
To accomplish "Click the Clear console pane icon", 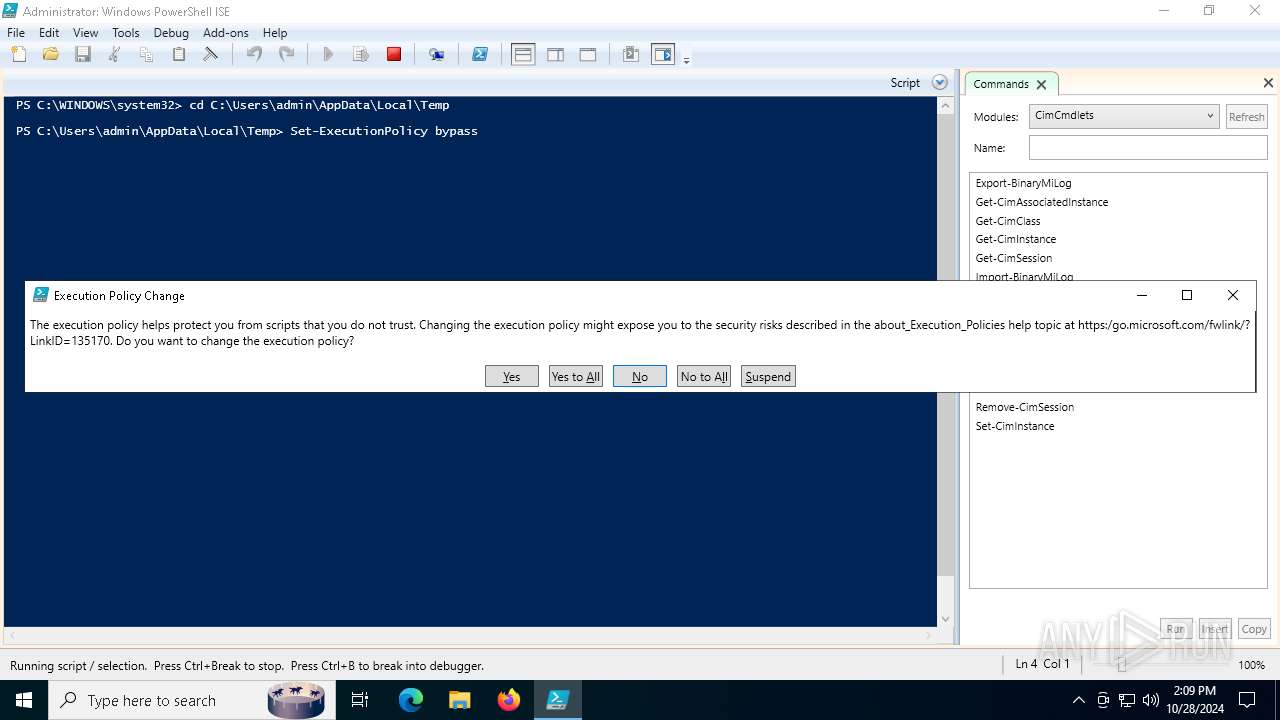I will pos(210,54).
